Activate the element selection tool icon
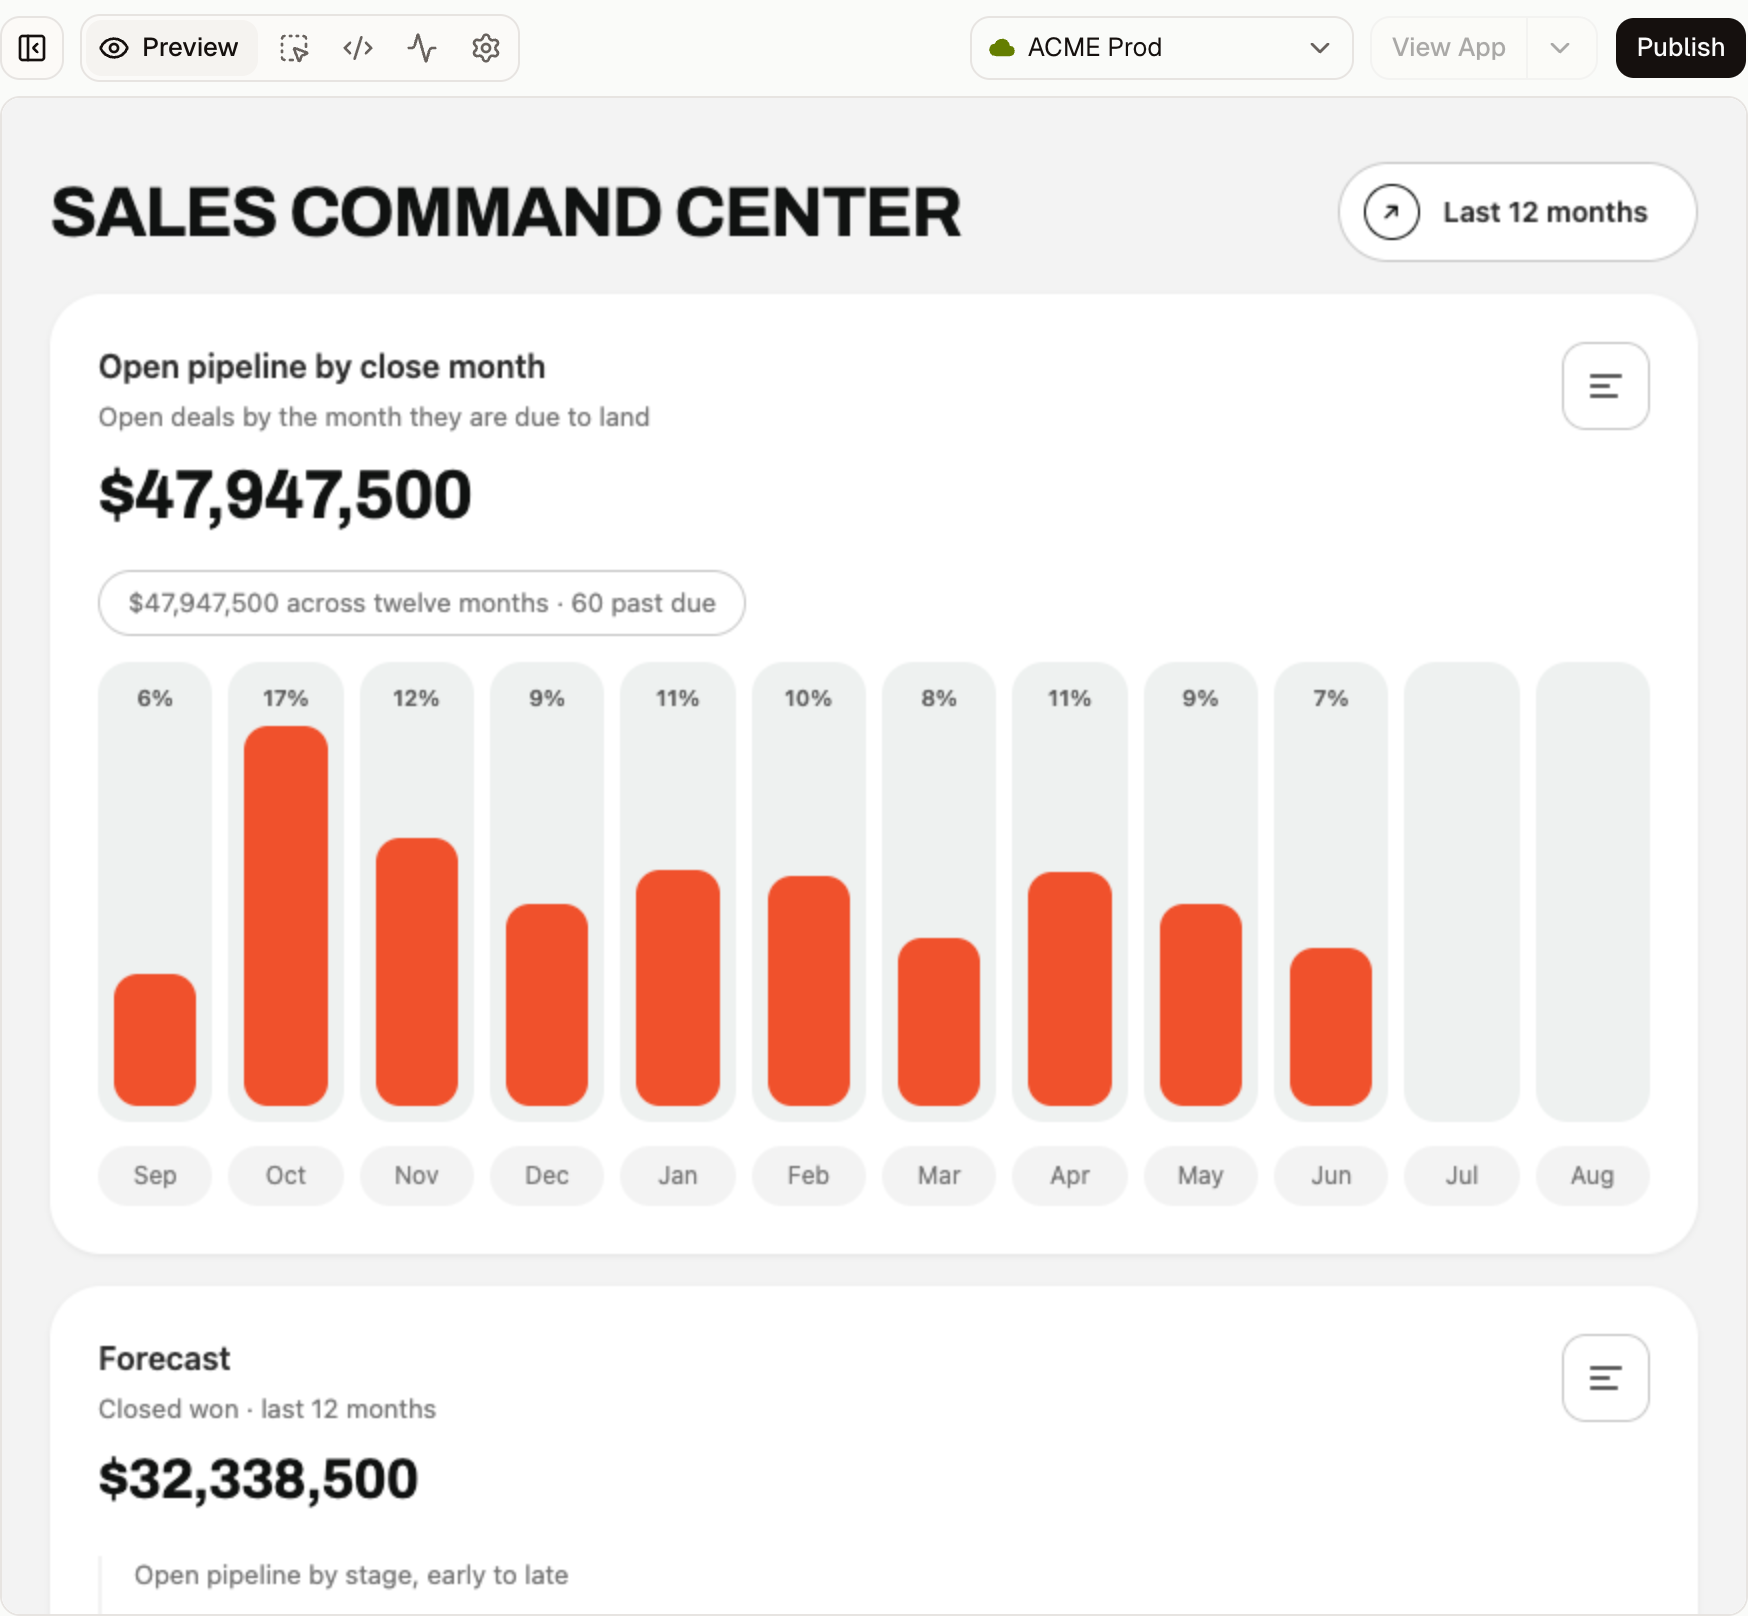The width and height of the screenshot is (1748, 1616). pos(294,48)
